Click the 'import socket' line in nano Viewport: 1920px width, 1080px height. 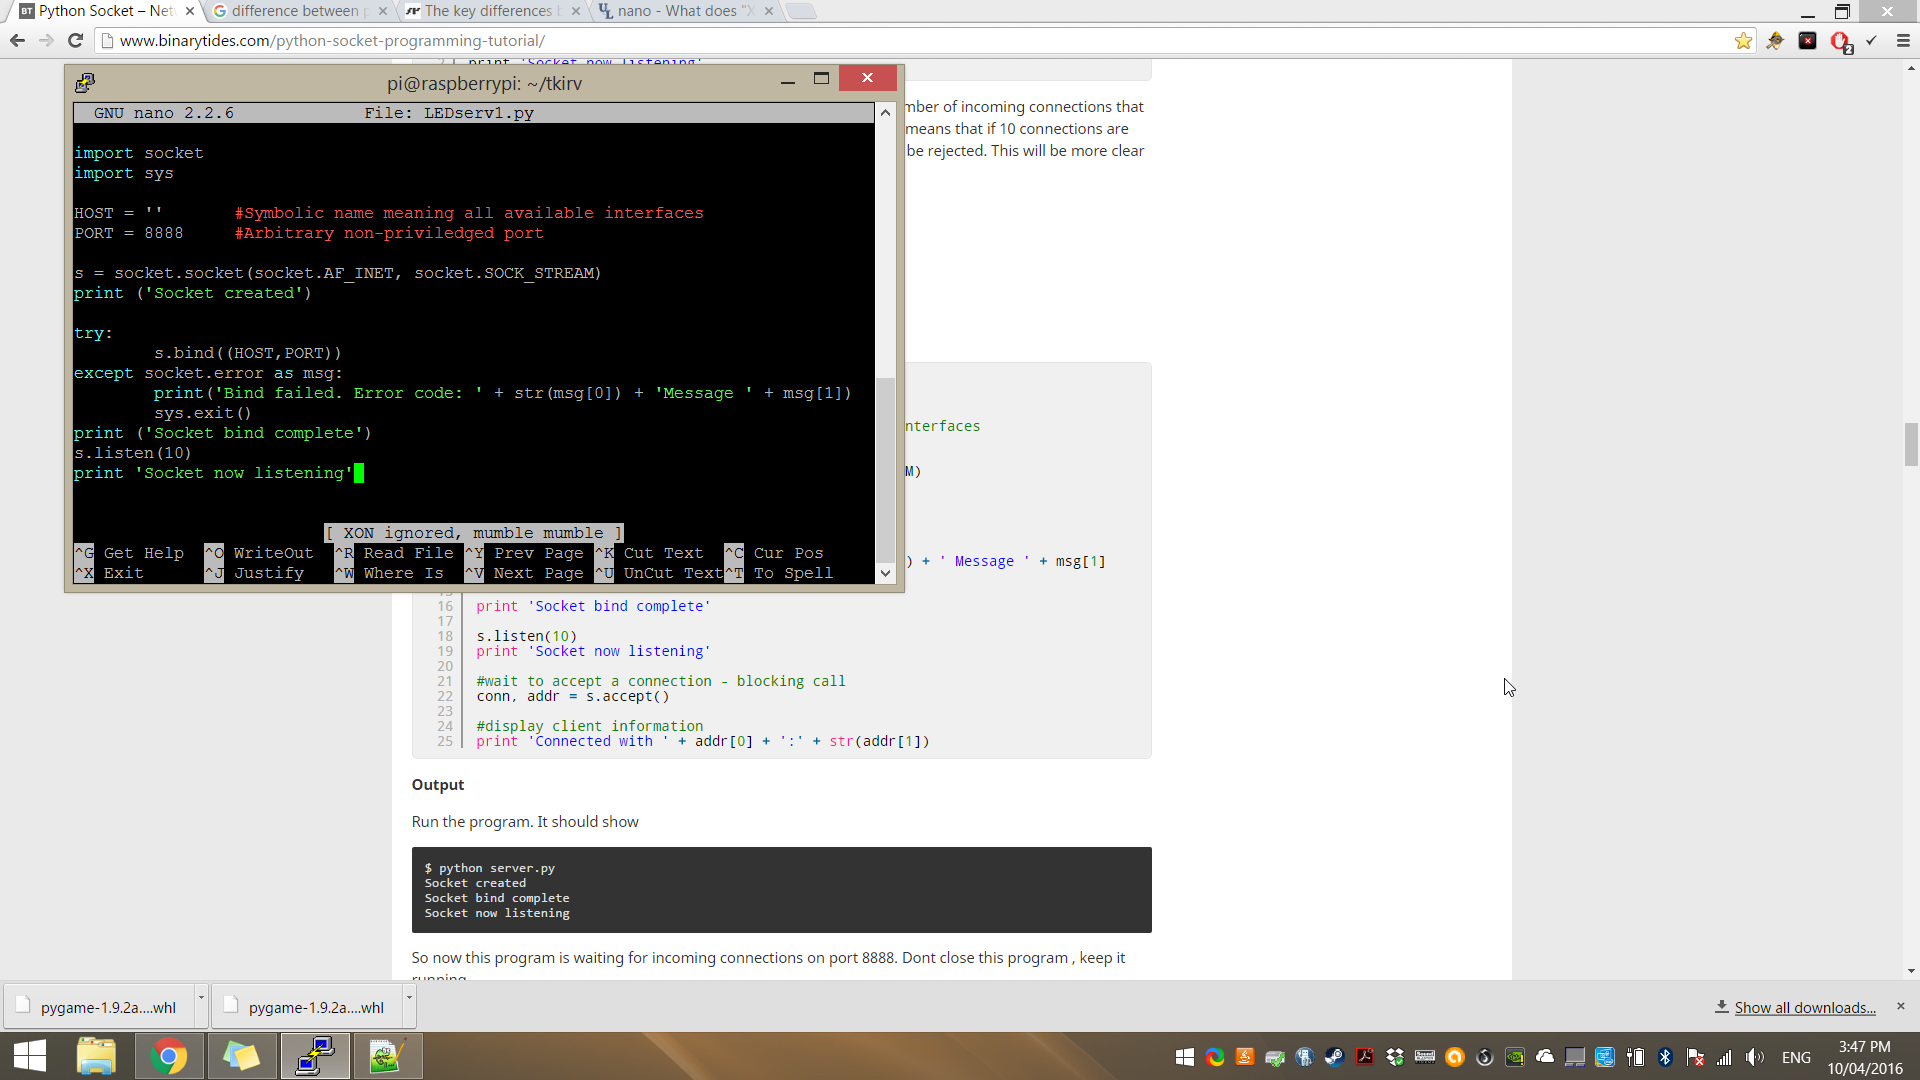pyautogui.click(x=138, y=153)
